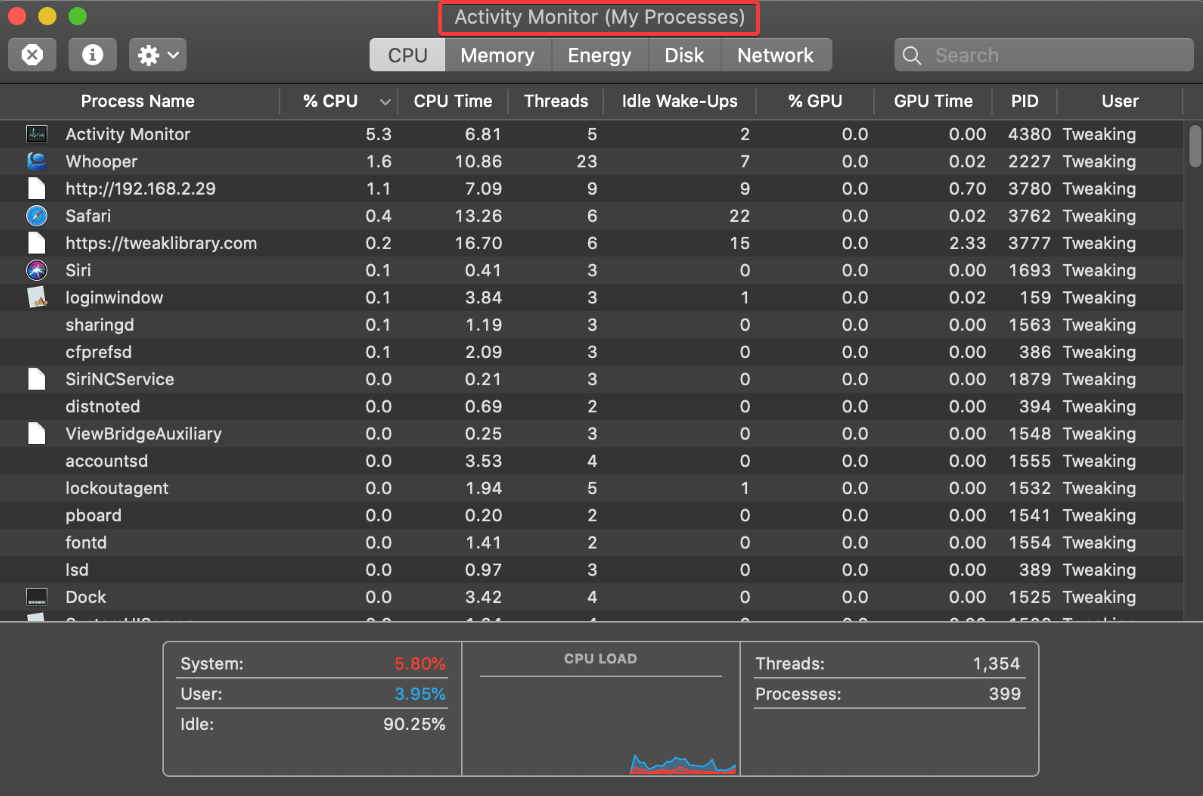This screenshot has width=1203, height=796.
Task: Open the Inspect process info icon
Action: tap(93, 55)
